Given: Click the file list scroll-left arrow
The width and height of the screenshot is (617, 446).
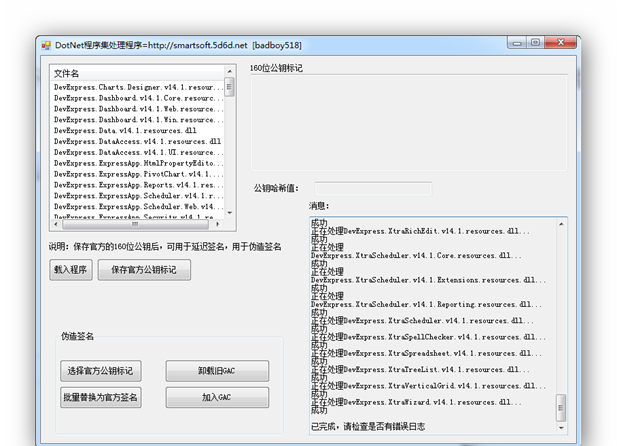Looking at the screenshot, I should coord(56,224).
